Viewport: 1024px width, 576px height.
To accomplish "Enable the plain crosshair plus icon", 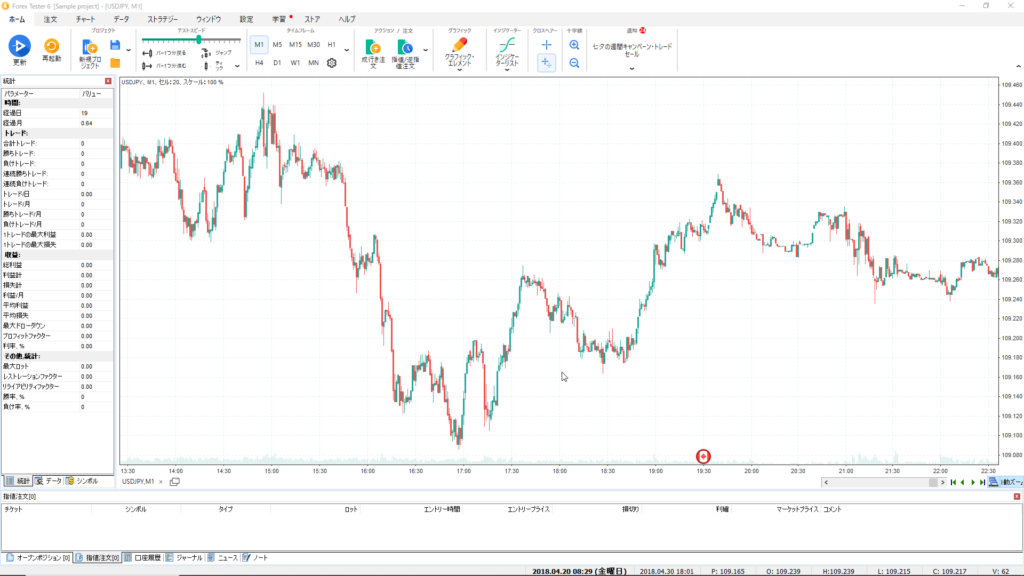I will click(547, 44).
